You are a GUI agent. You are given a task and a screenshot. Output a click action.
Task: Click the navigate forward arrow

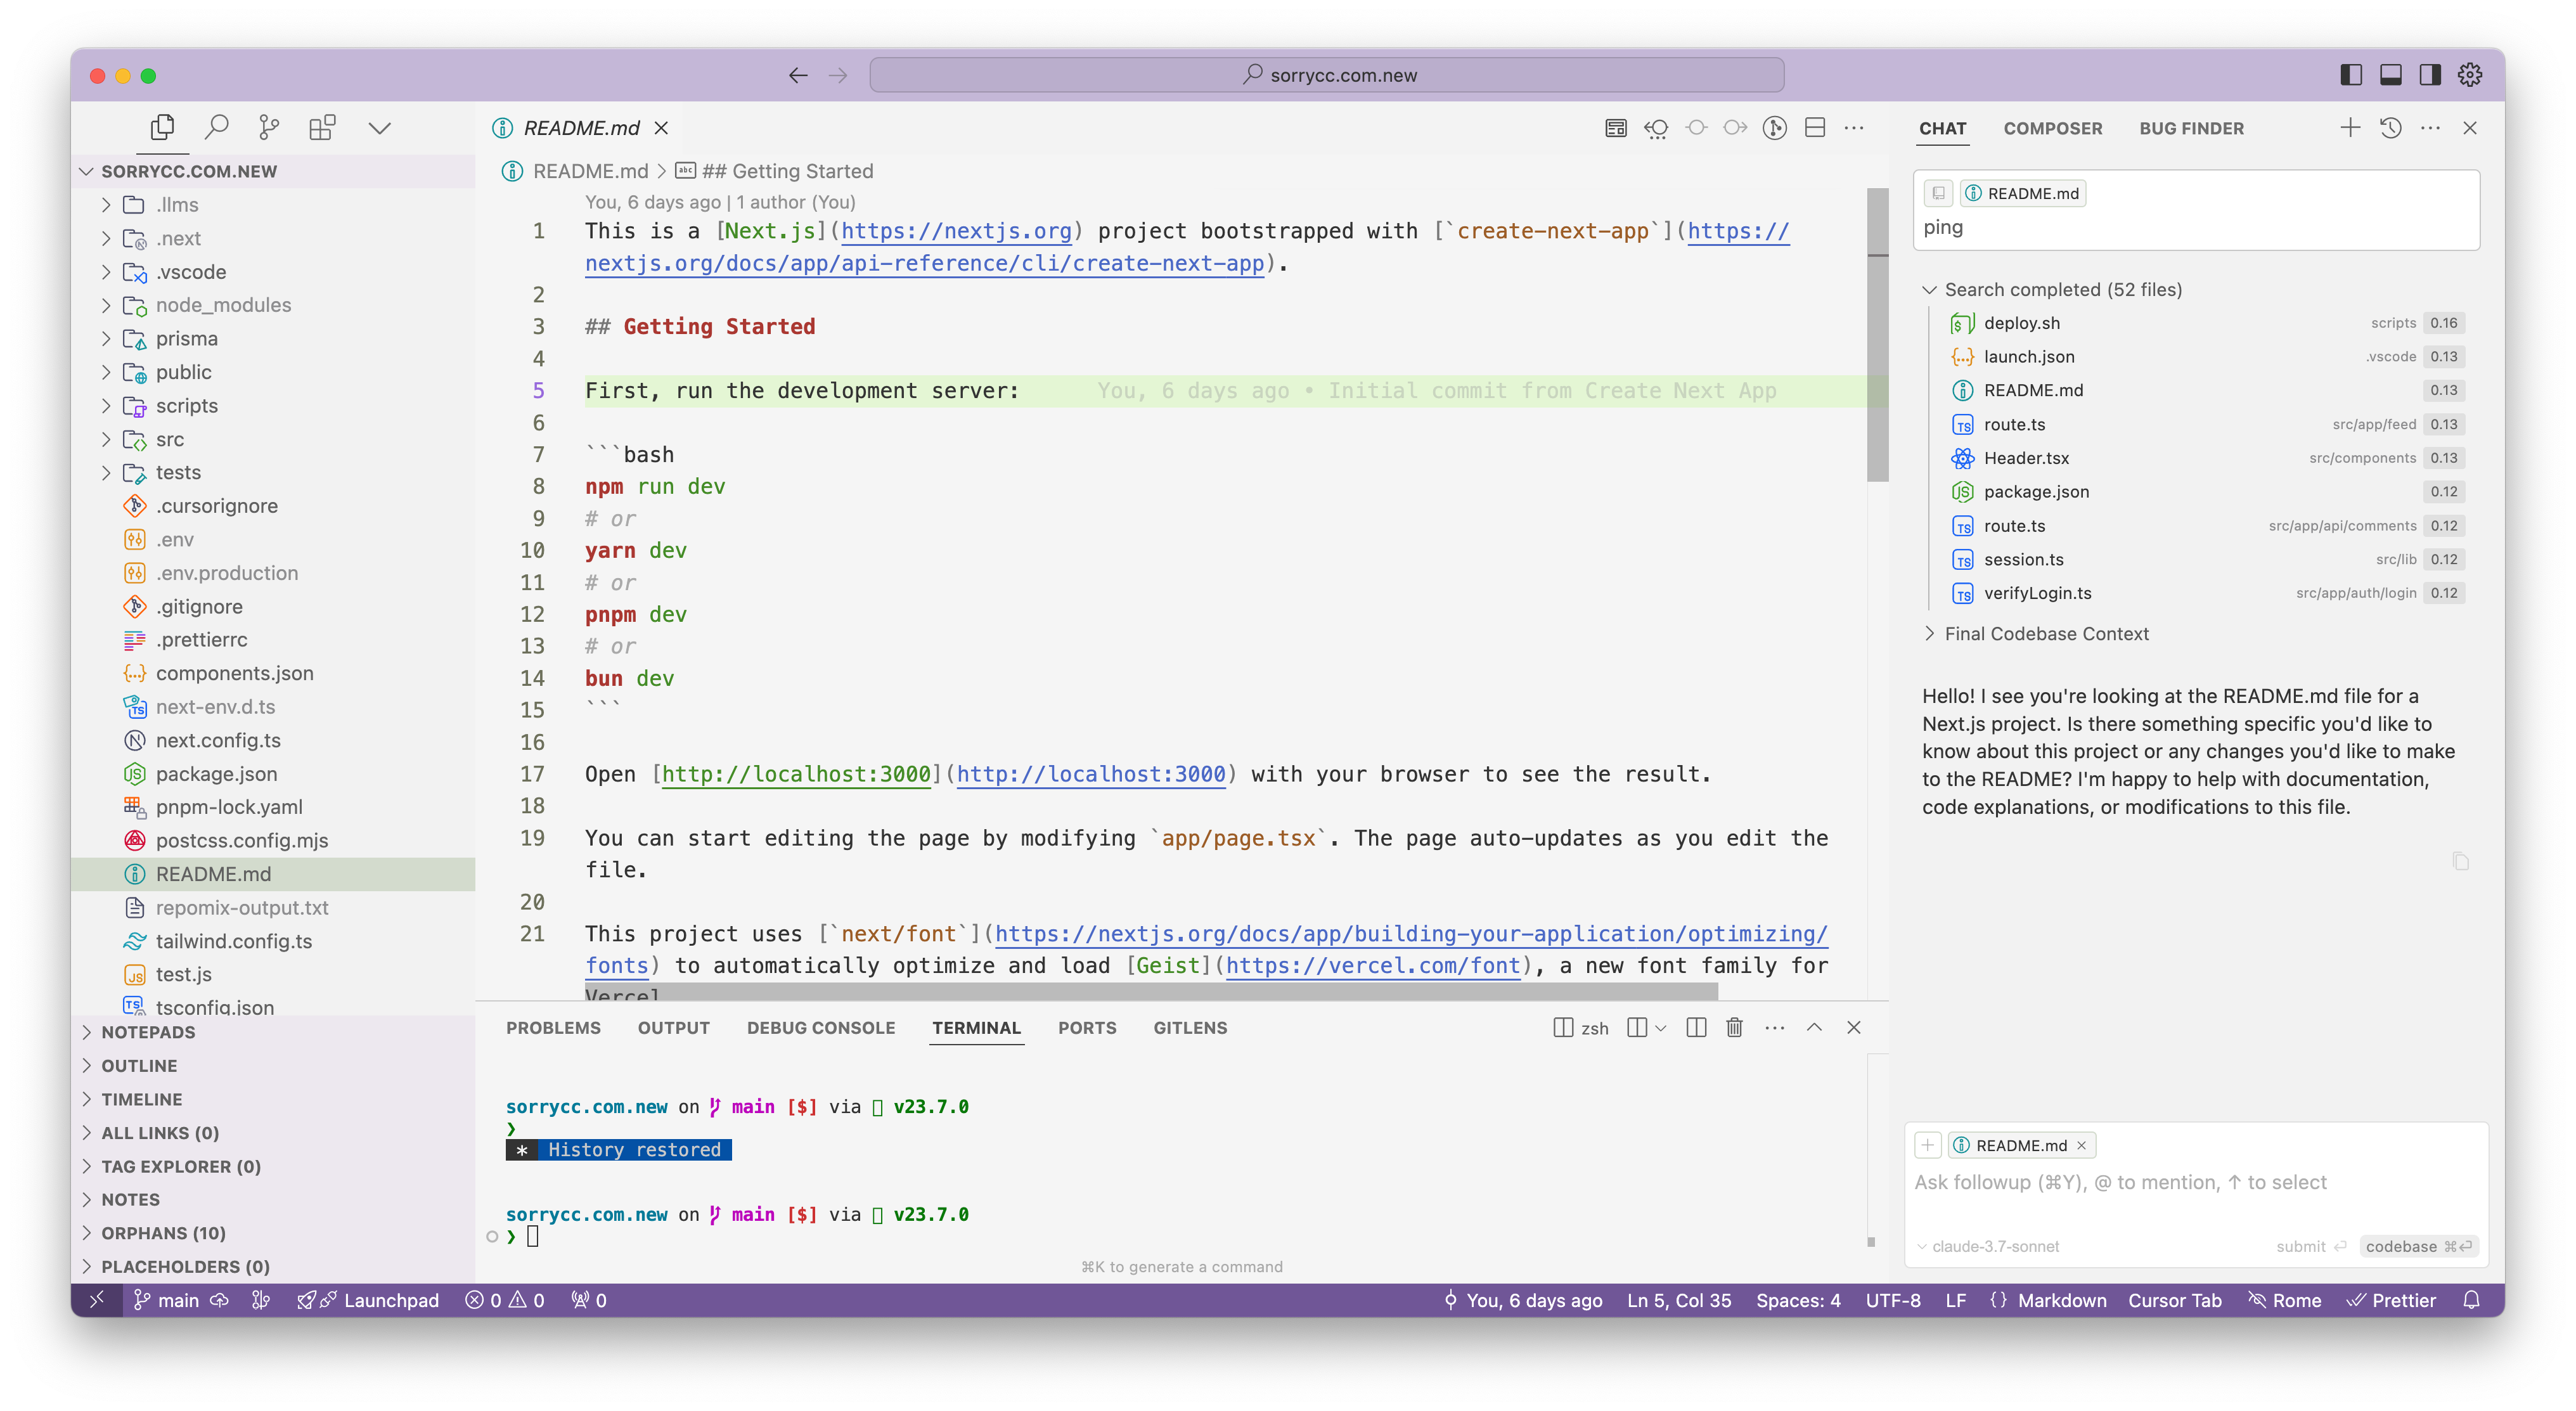coord(838,75)
